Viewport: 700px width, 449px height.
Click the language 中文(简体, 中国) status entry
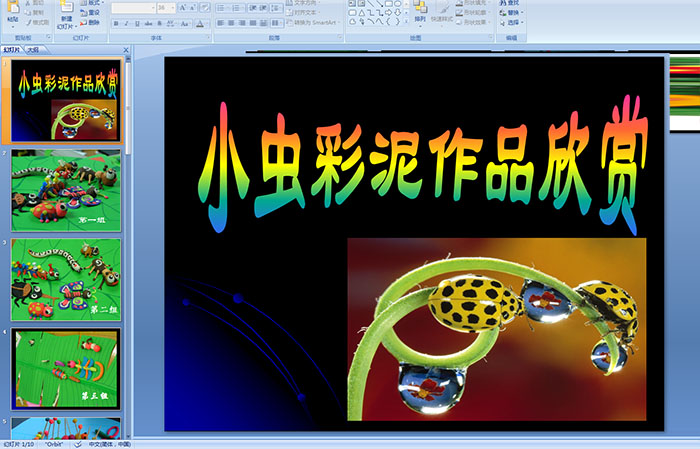pos(110,444)
